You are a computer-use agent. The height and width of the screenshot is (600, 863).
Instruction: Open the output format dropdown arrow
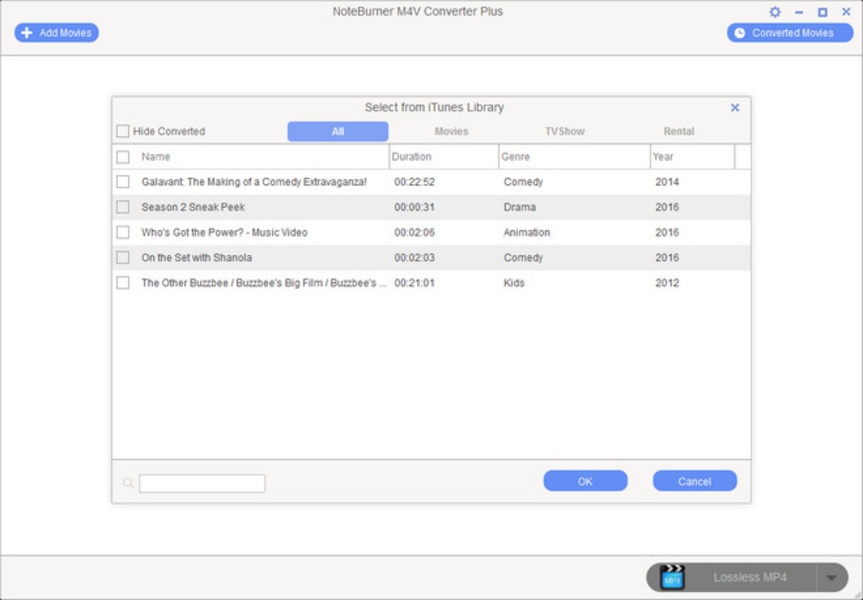click(x=832, y=577)
